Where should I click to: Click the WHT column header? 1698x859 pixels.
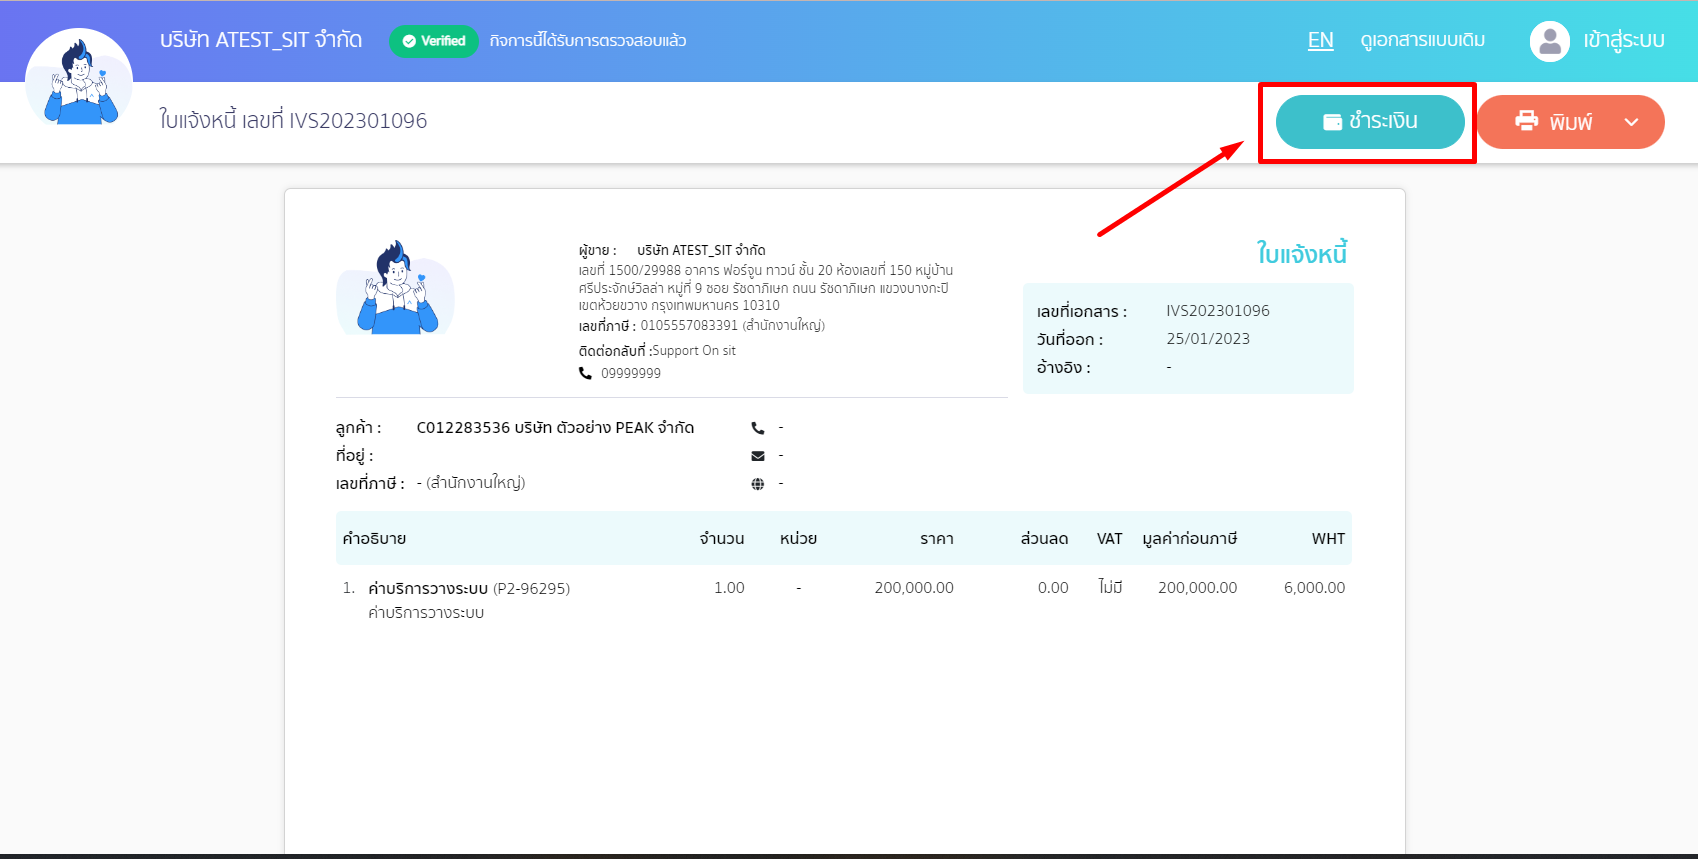(x=1328, y=538)
